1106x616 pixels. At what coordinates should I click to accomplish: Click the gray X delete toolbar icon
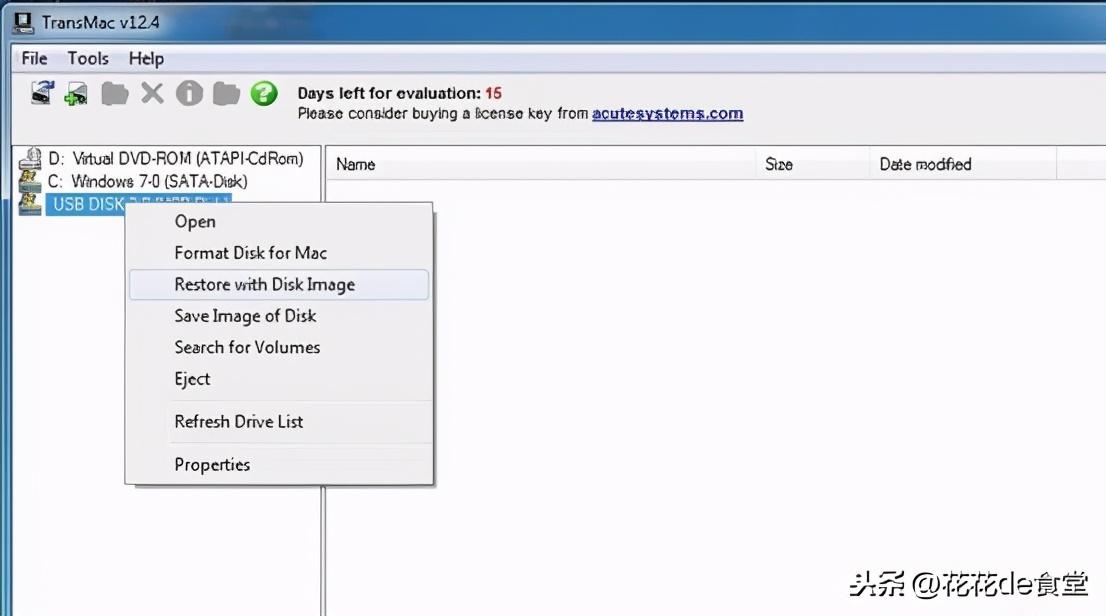click(x=152, y=93)
